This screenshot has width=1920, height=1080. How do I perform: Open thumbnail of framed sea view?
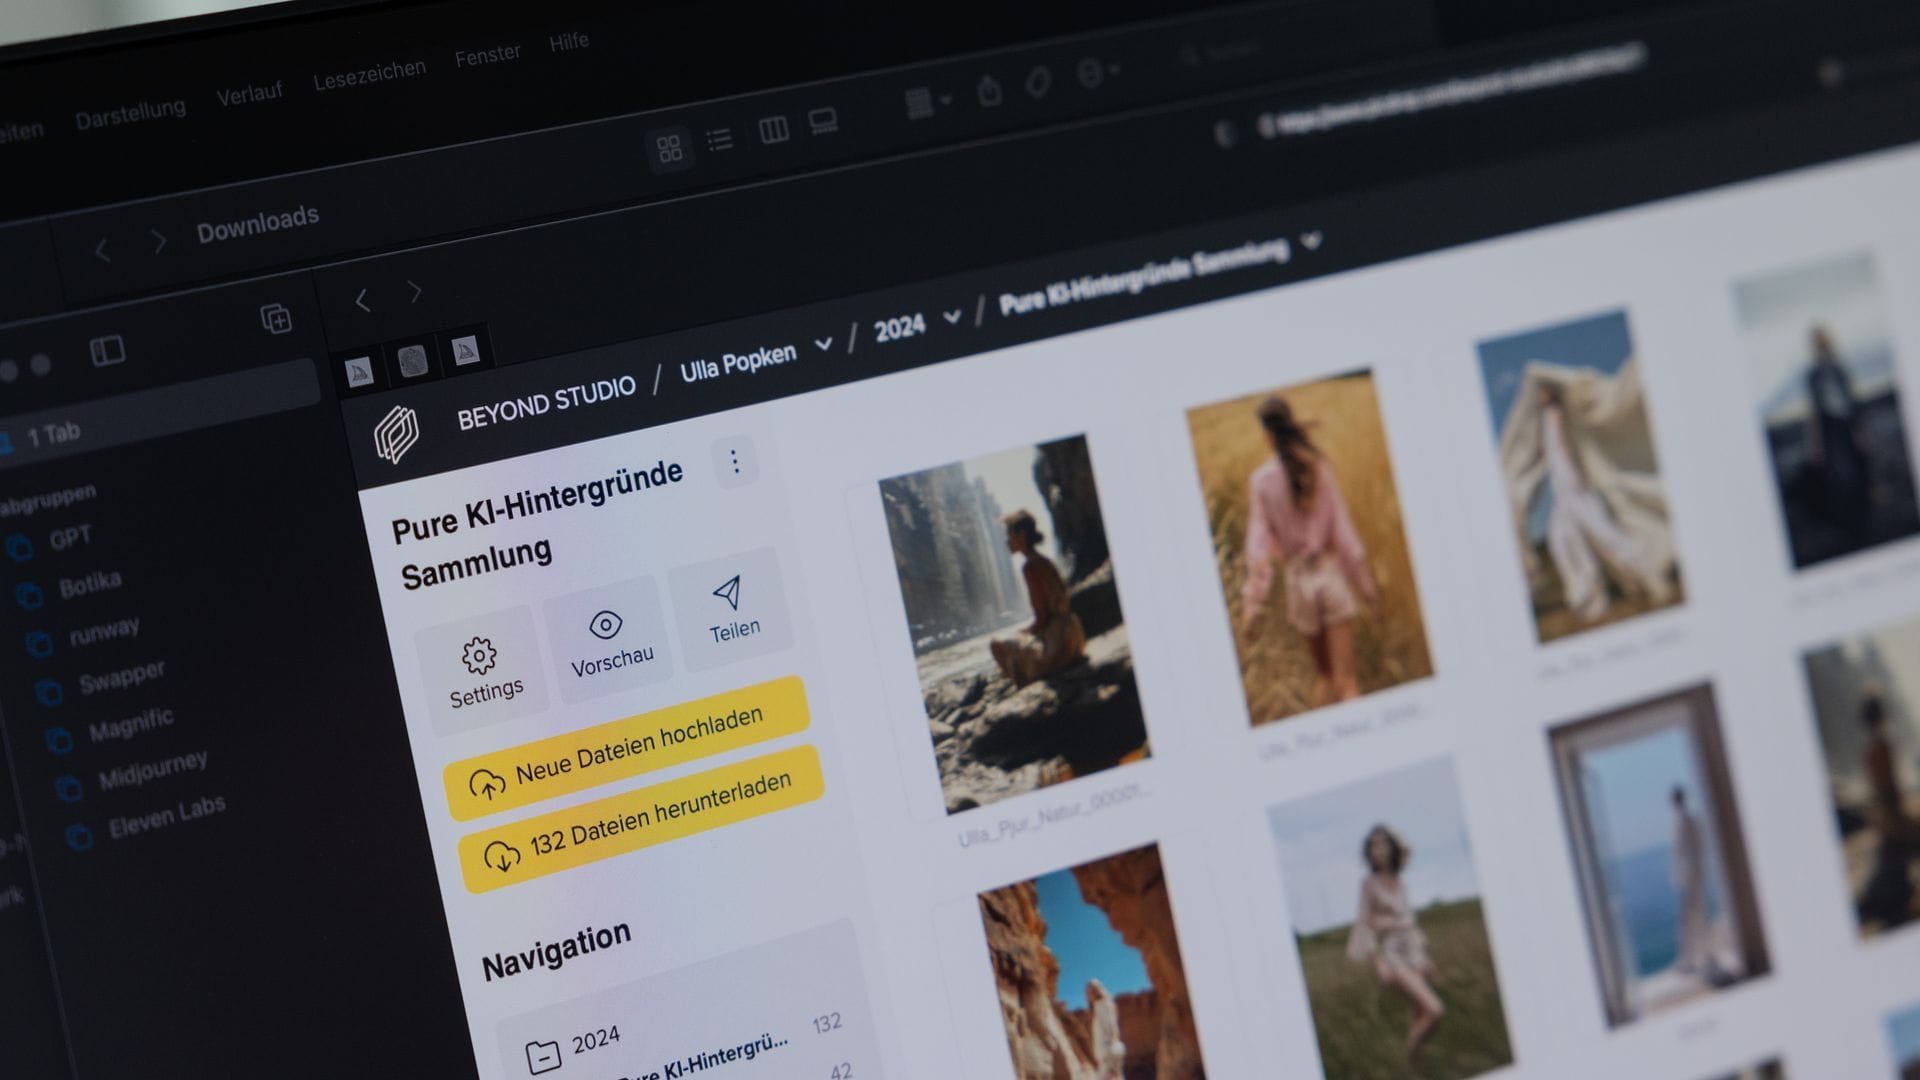(x=1658, y=855)
